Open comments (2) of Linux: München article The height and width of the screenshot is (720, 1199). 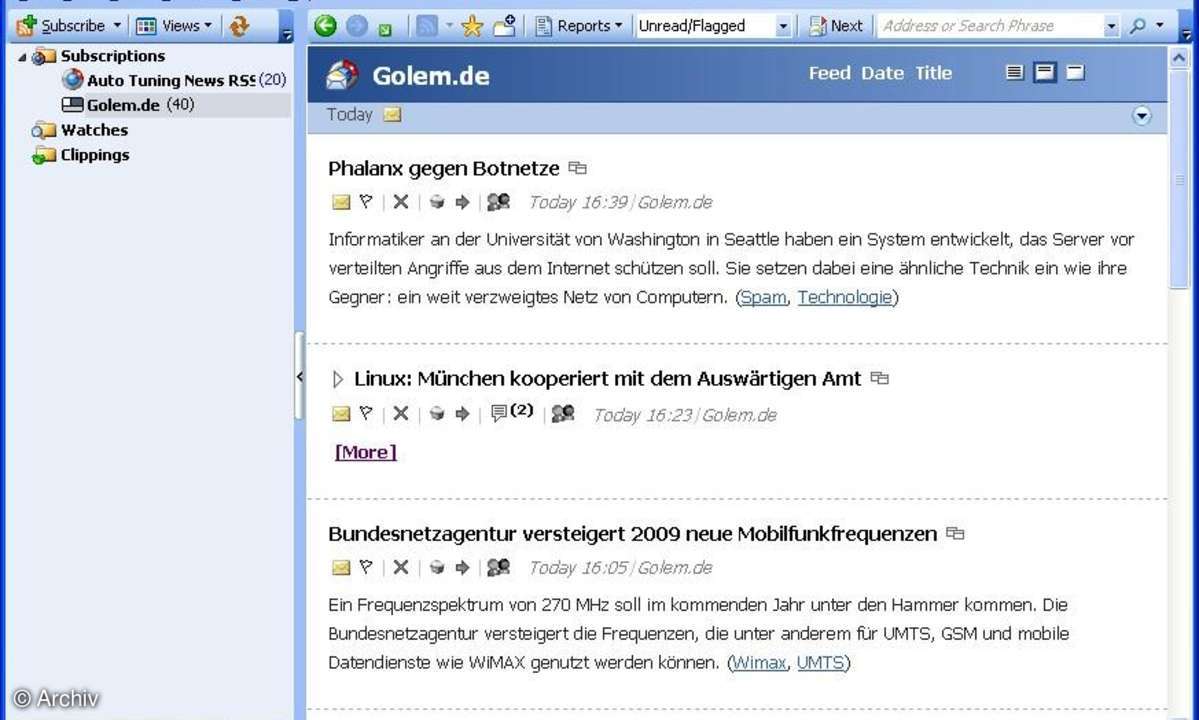point(512,413)
